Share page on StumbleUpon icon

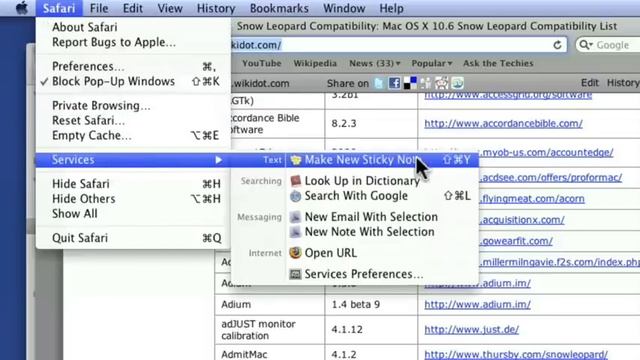(x=457, y=83)
